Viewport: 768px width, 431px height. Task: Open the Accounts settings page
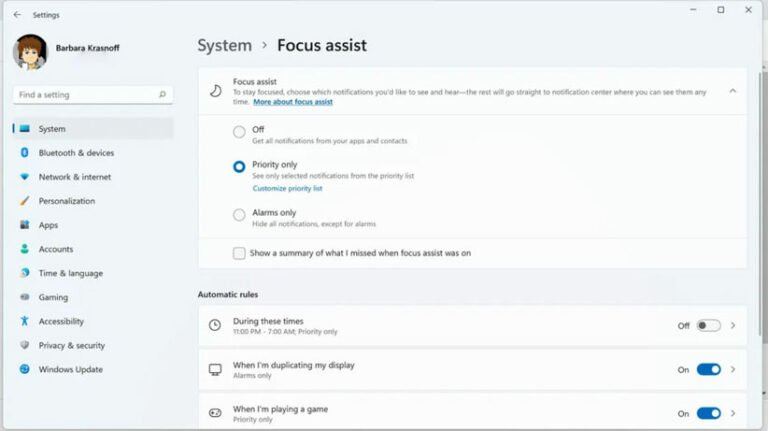[56, 249]
